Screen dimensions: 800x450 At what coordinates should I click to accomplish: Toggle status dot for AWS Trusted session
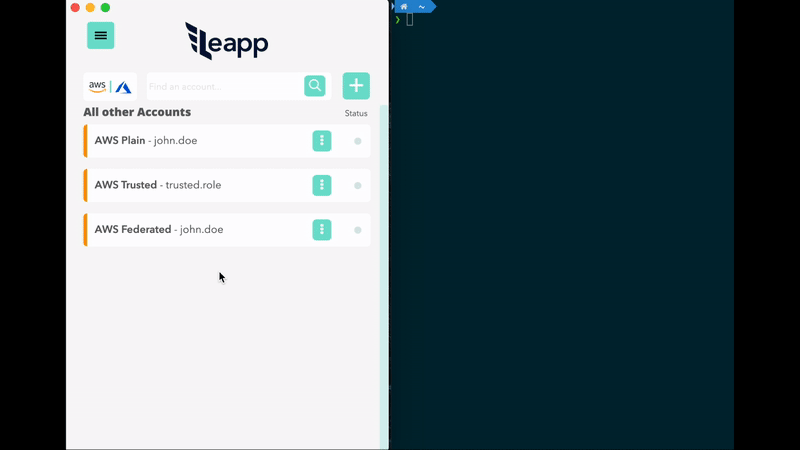(358, 186)
